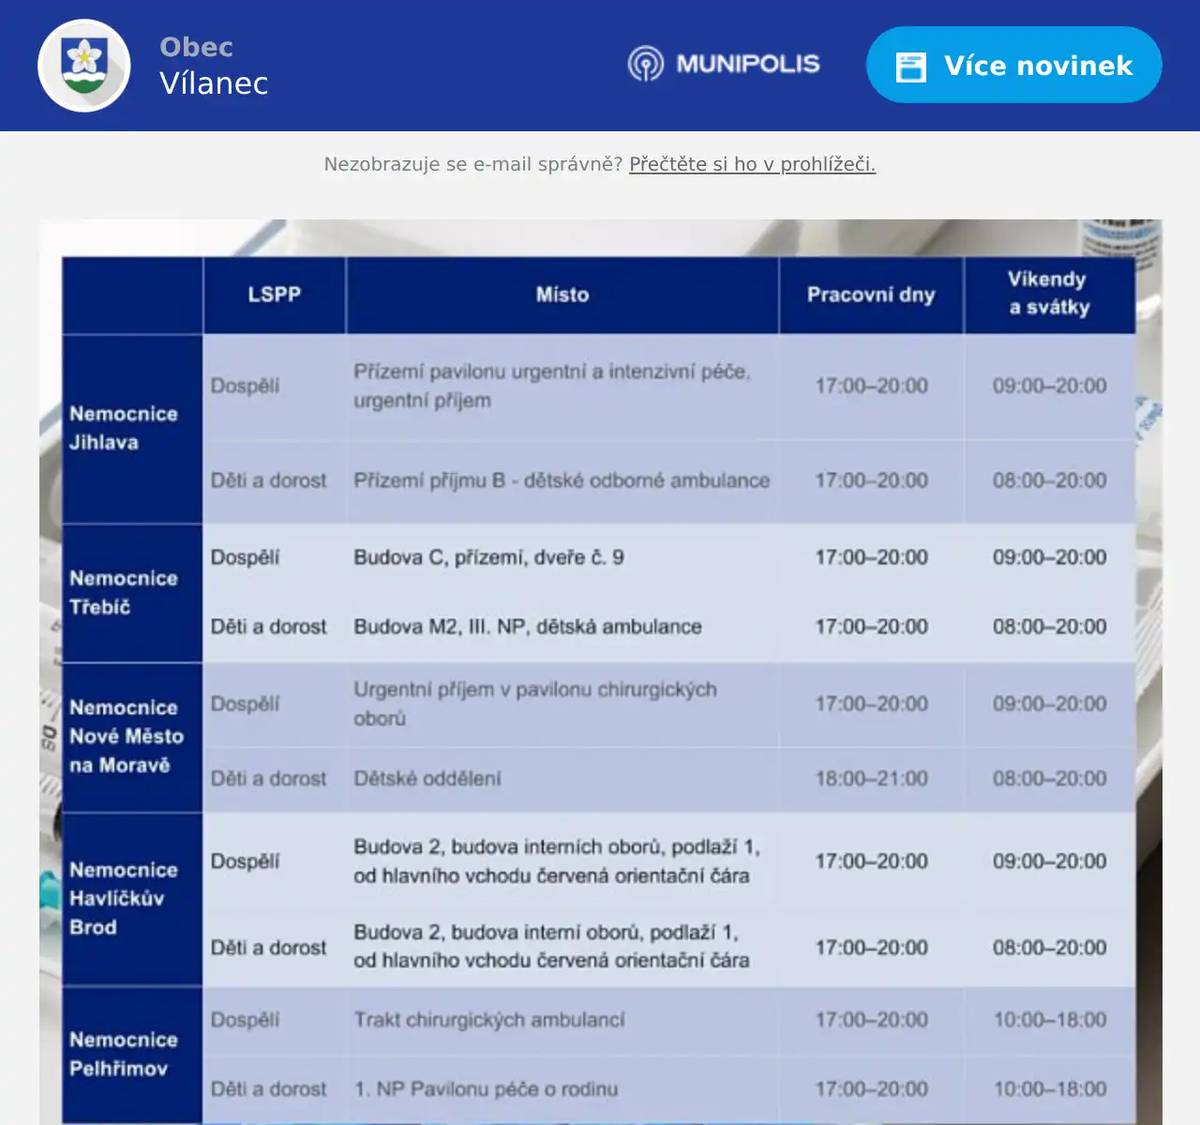Click the Munipolis broadcast signal icon
This screenshot has height=1125, width=1200.
(x=645, y=64)
